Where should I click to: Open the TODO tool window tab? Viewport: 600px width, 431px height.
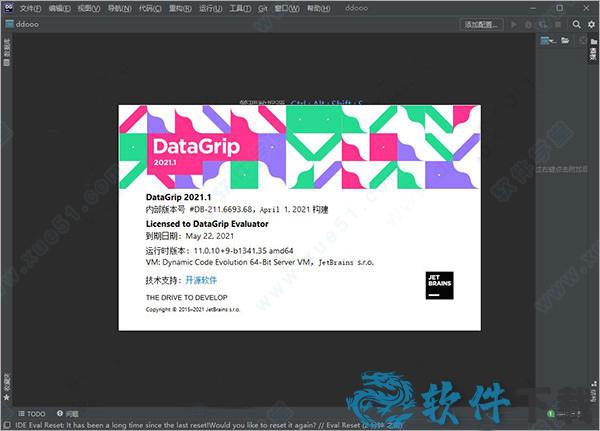point(32,413)
